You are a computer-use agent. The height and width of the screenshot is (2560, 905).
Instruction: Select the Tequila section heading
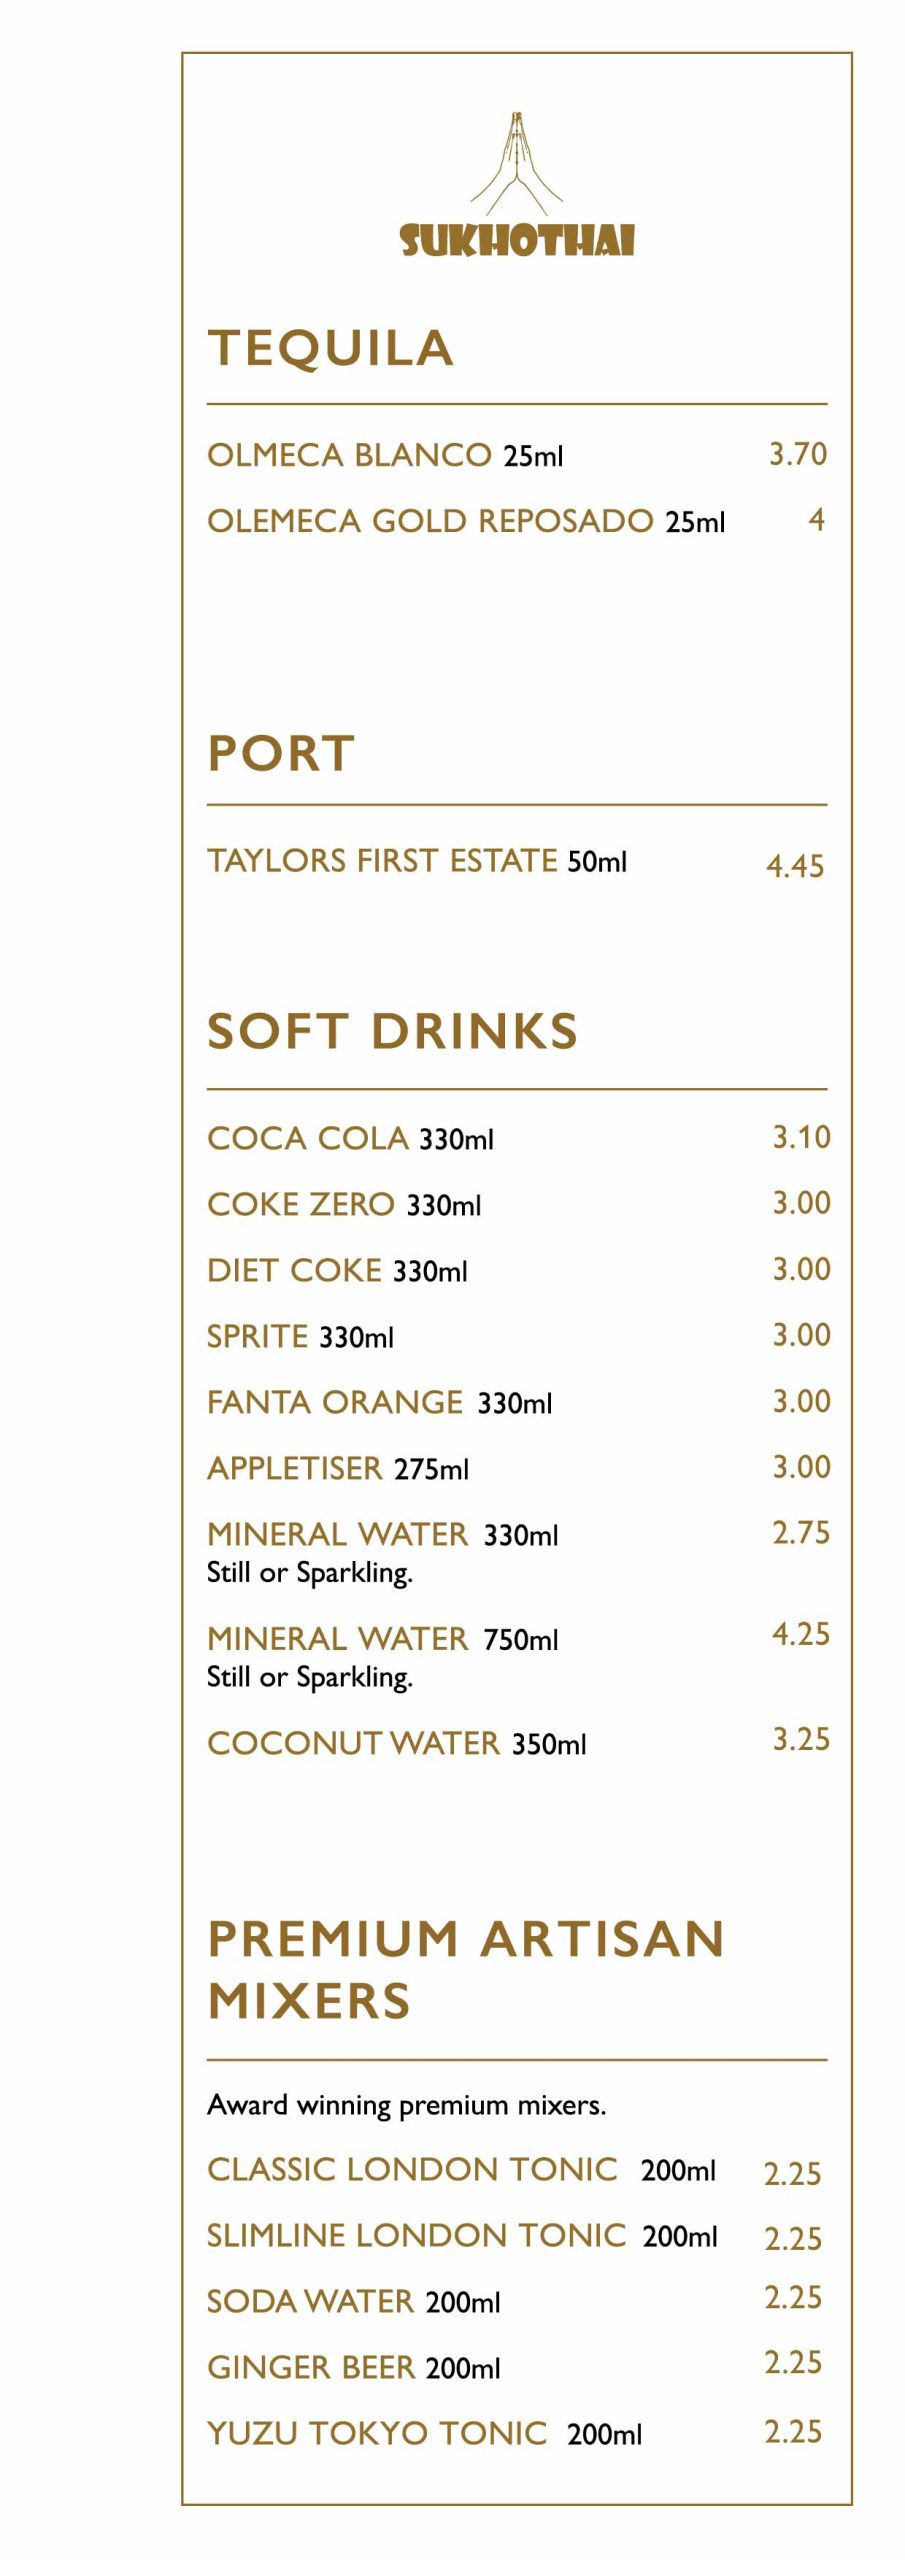[x=331, y=348]
